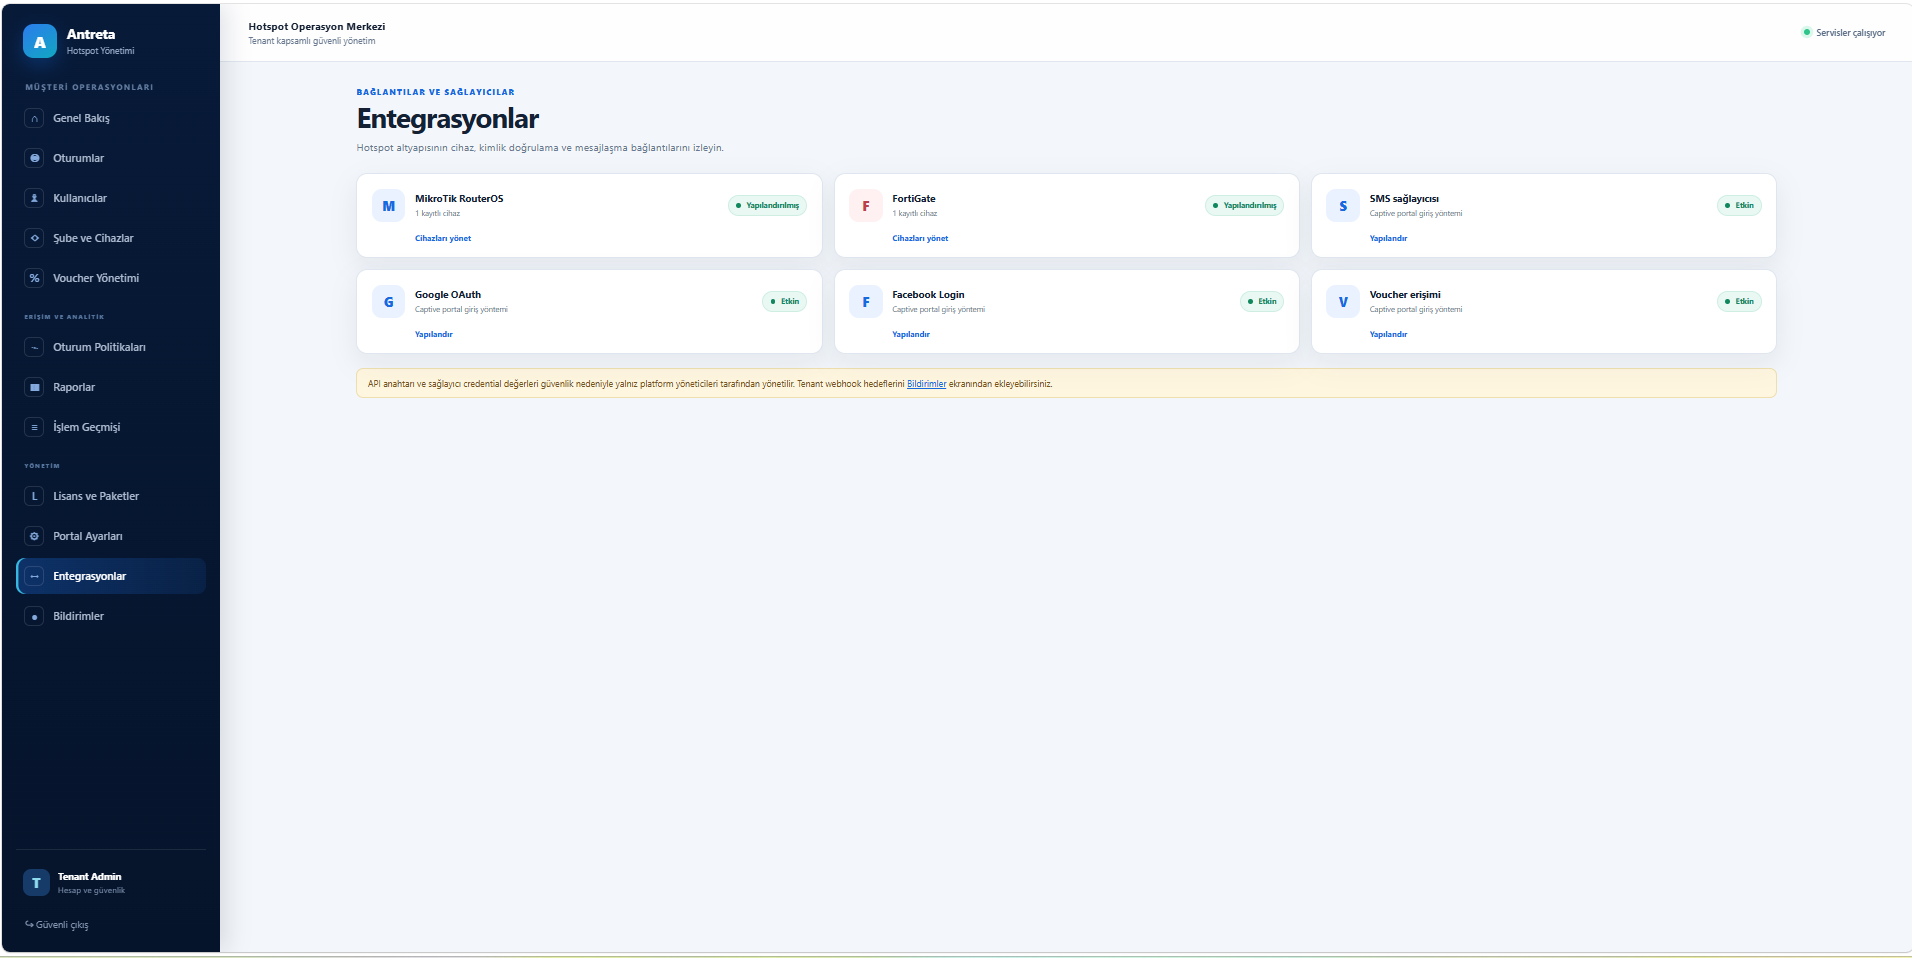
Task: Select Raporlar menu label
Action: point(74,387)
